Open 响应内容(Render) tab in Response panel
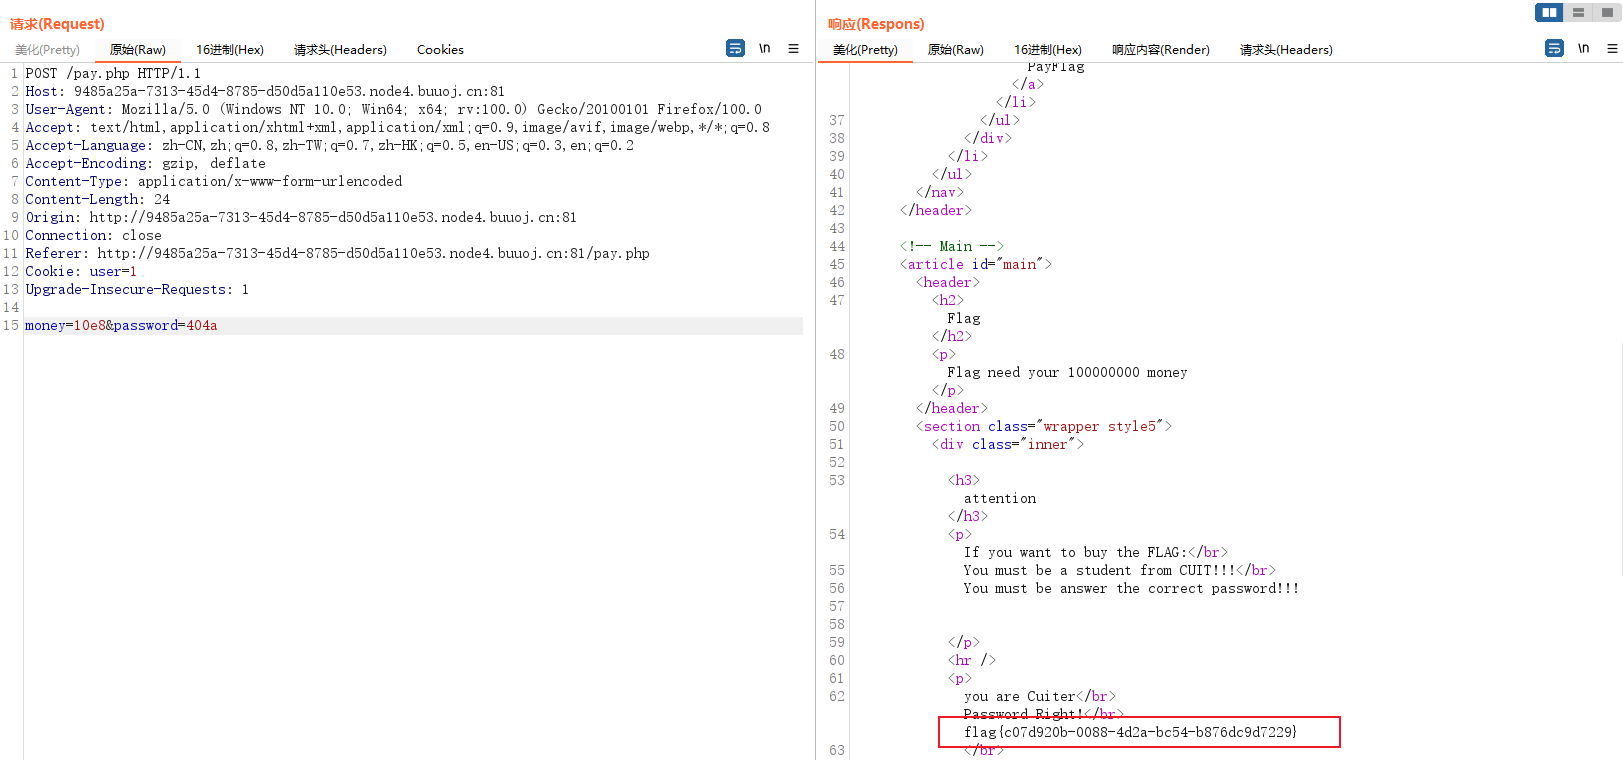 click(x=1161, y=50)
